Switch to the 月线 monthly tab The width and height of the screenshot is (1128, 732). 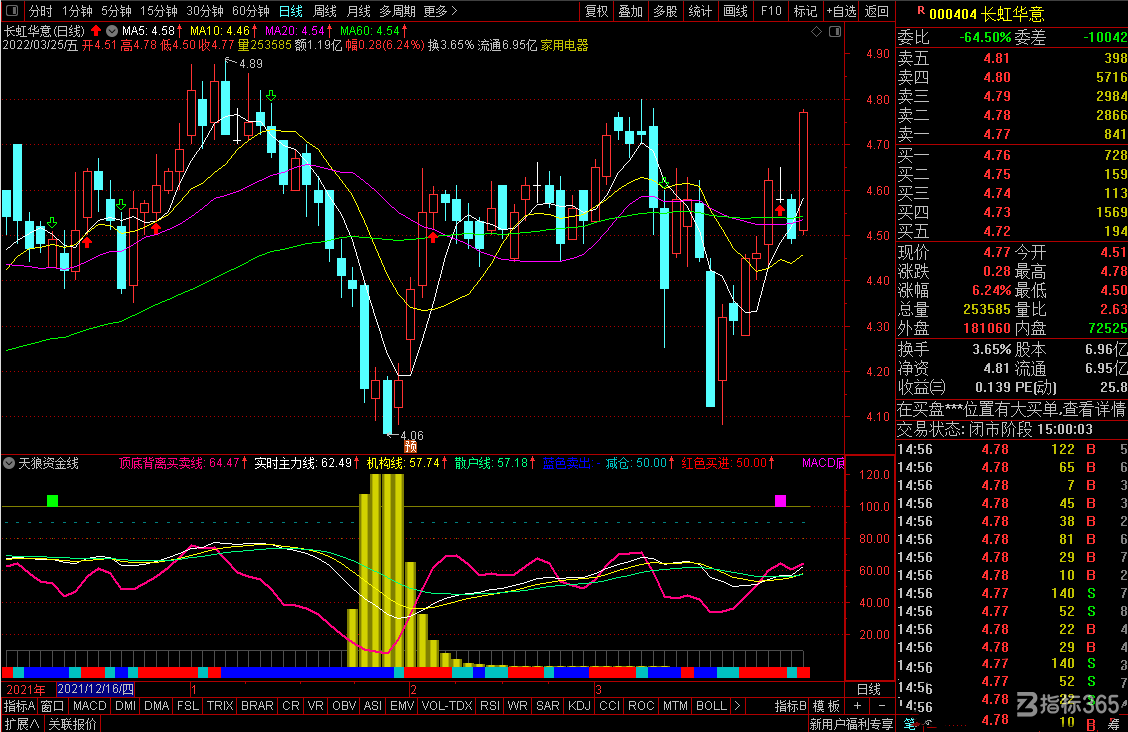358,11
